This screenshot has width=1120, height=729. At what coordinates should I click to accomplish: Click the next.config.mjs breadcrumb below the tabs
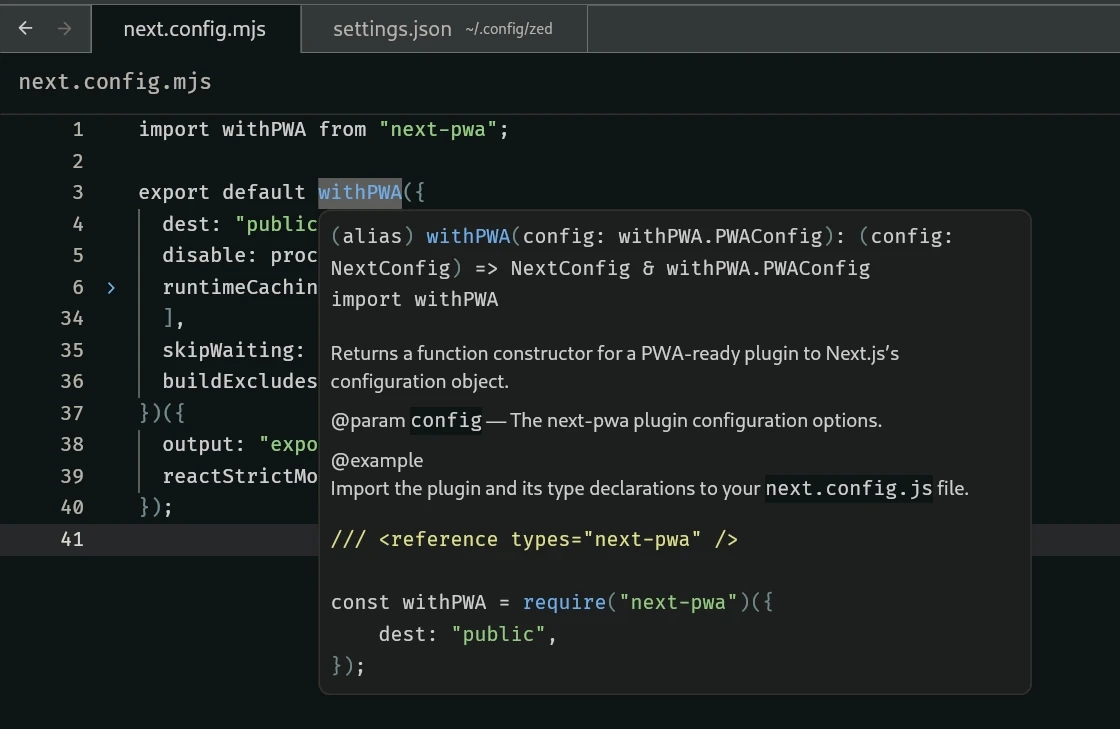(115, 82)
